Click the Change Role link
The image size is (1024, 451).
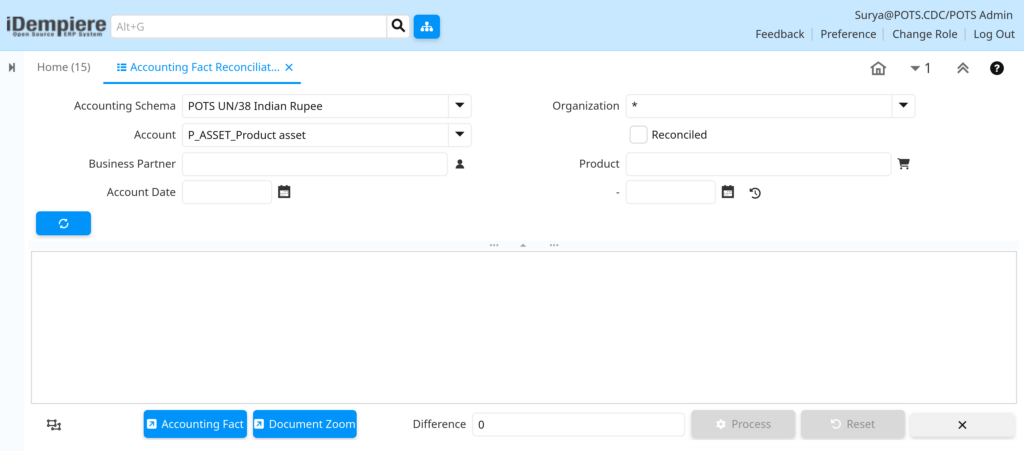[925, 35]
